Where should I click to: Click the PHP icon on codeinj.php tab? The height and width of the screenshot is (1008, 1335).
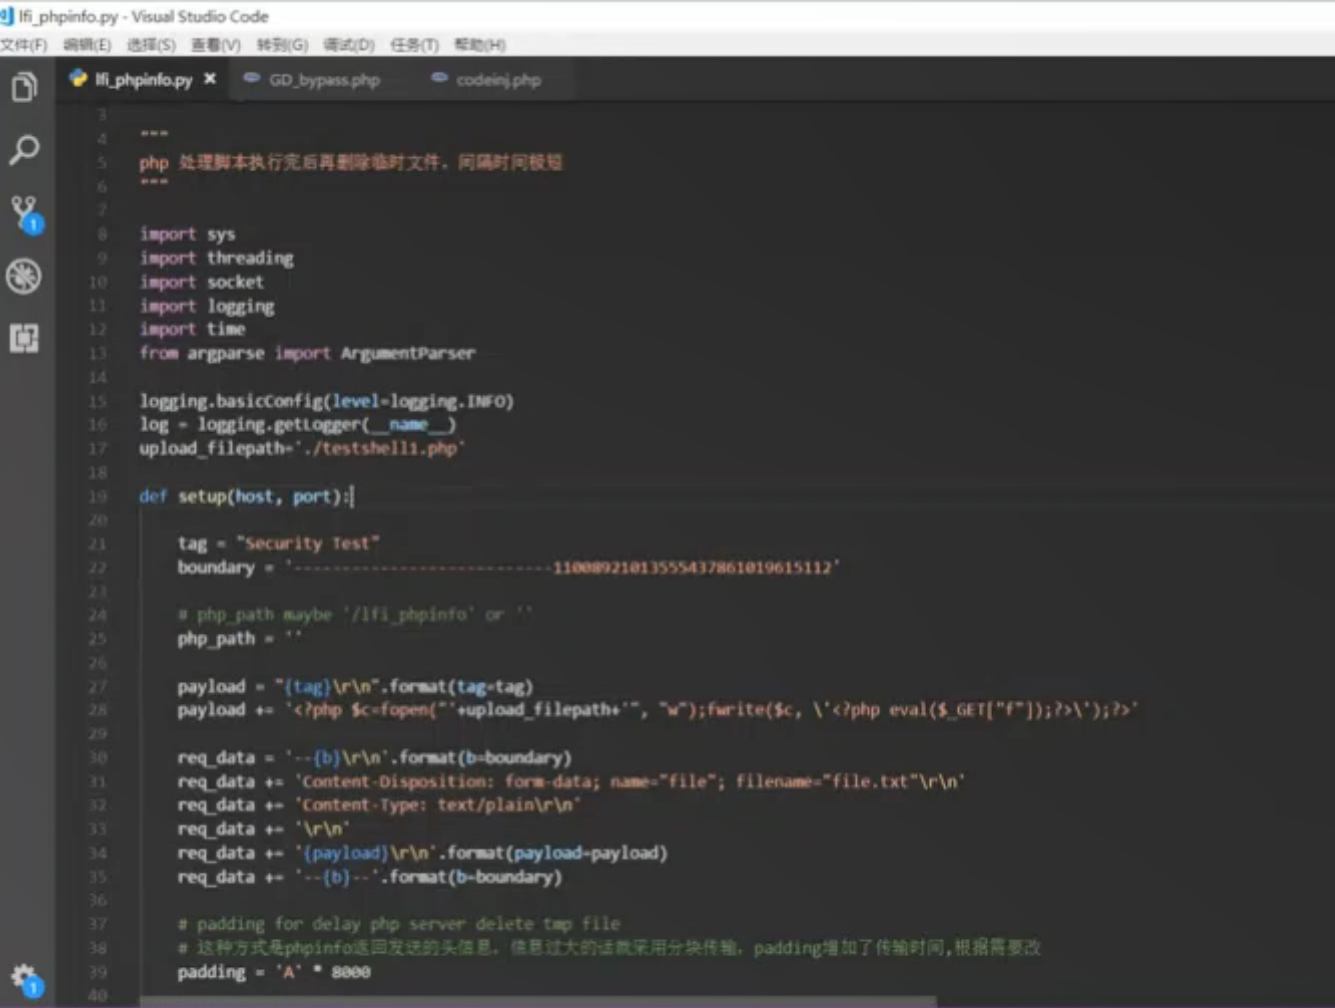coord(439,79)
